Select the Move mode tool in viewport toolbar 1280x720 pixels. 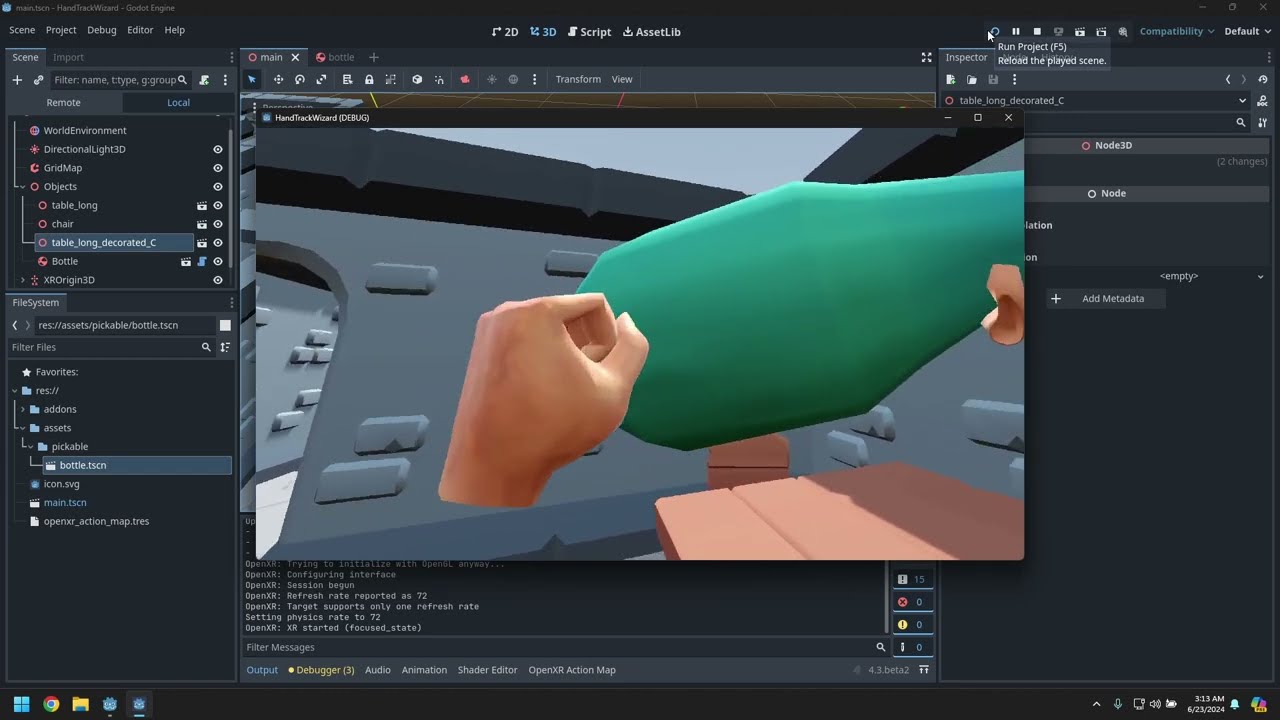[278, 79]
